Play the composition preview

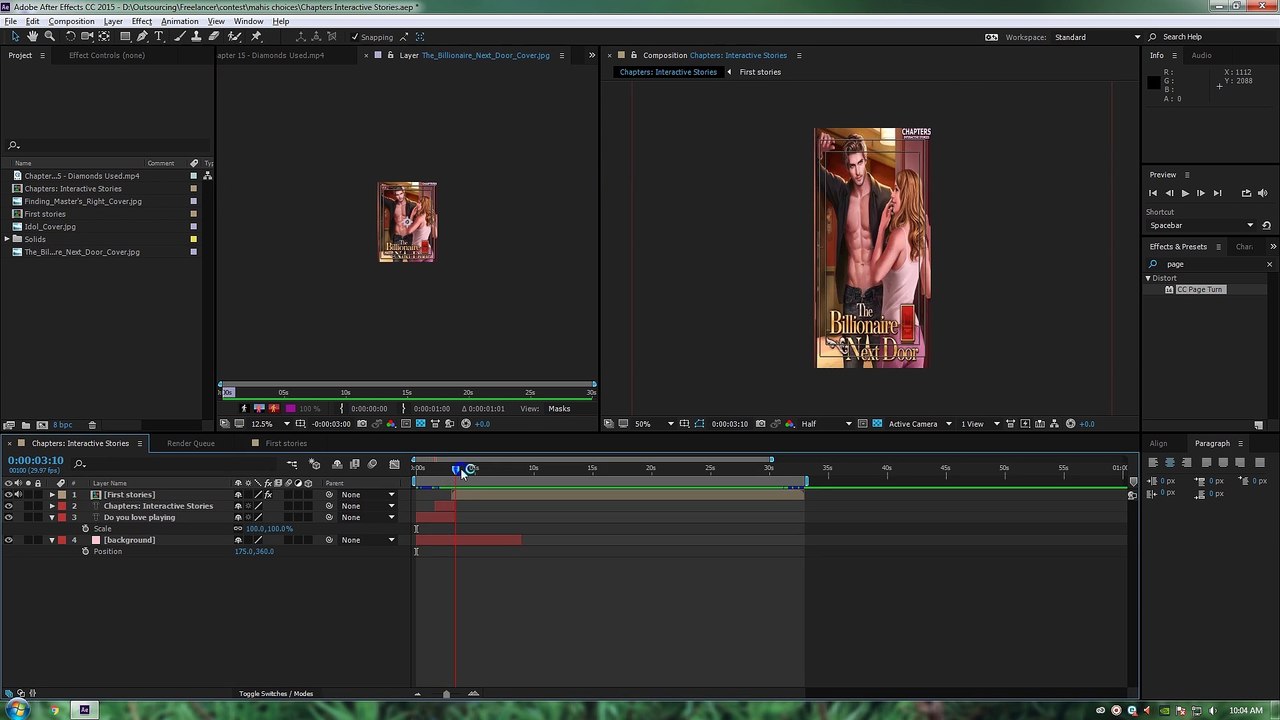[x=1185, y=193]
